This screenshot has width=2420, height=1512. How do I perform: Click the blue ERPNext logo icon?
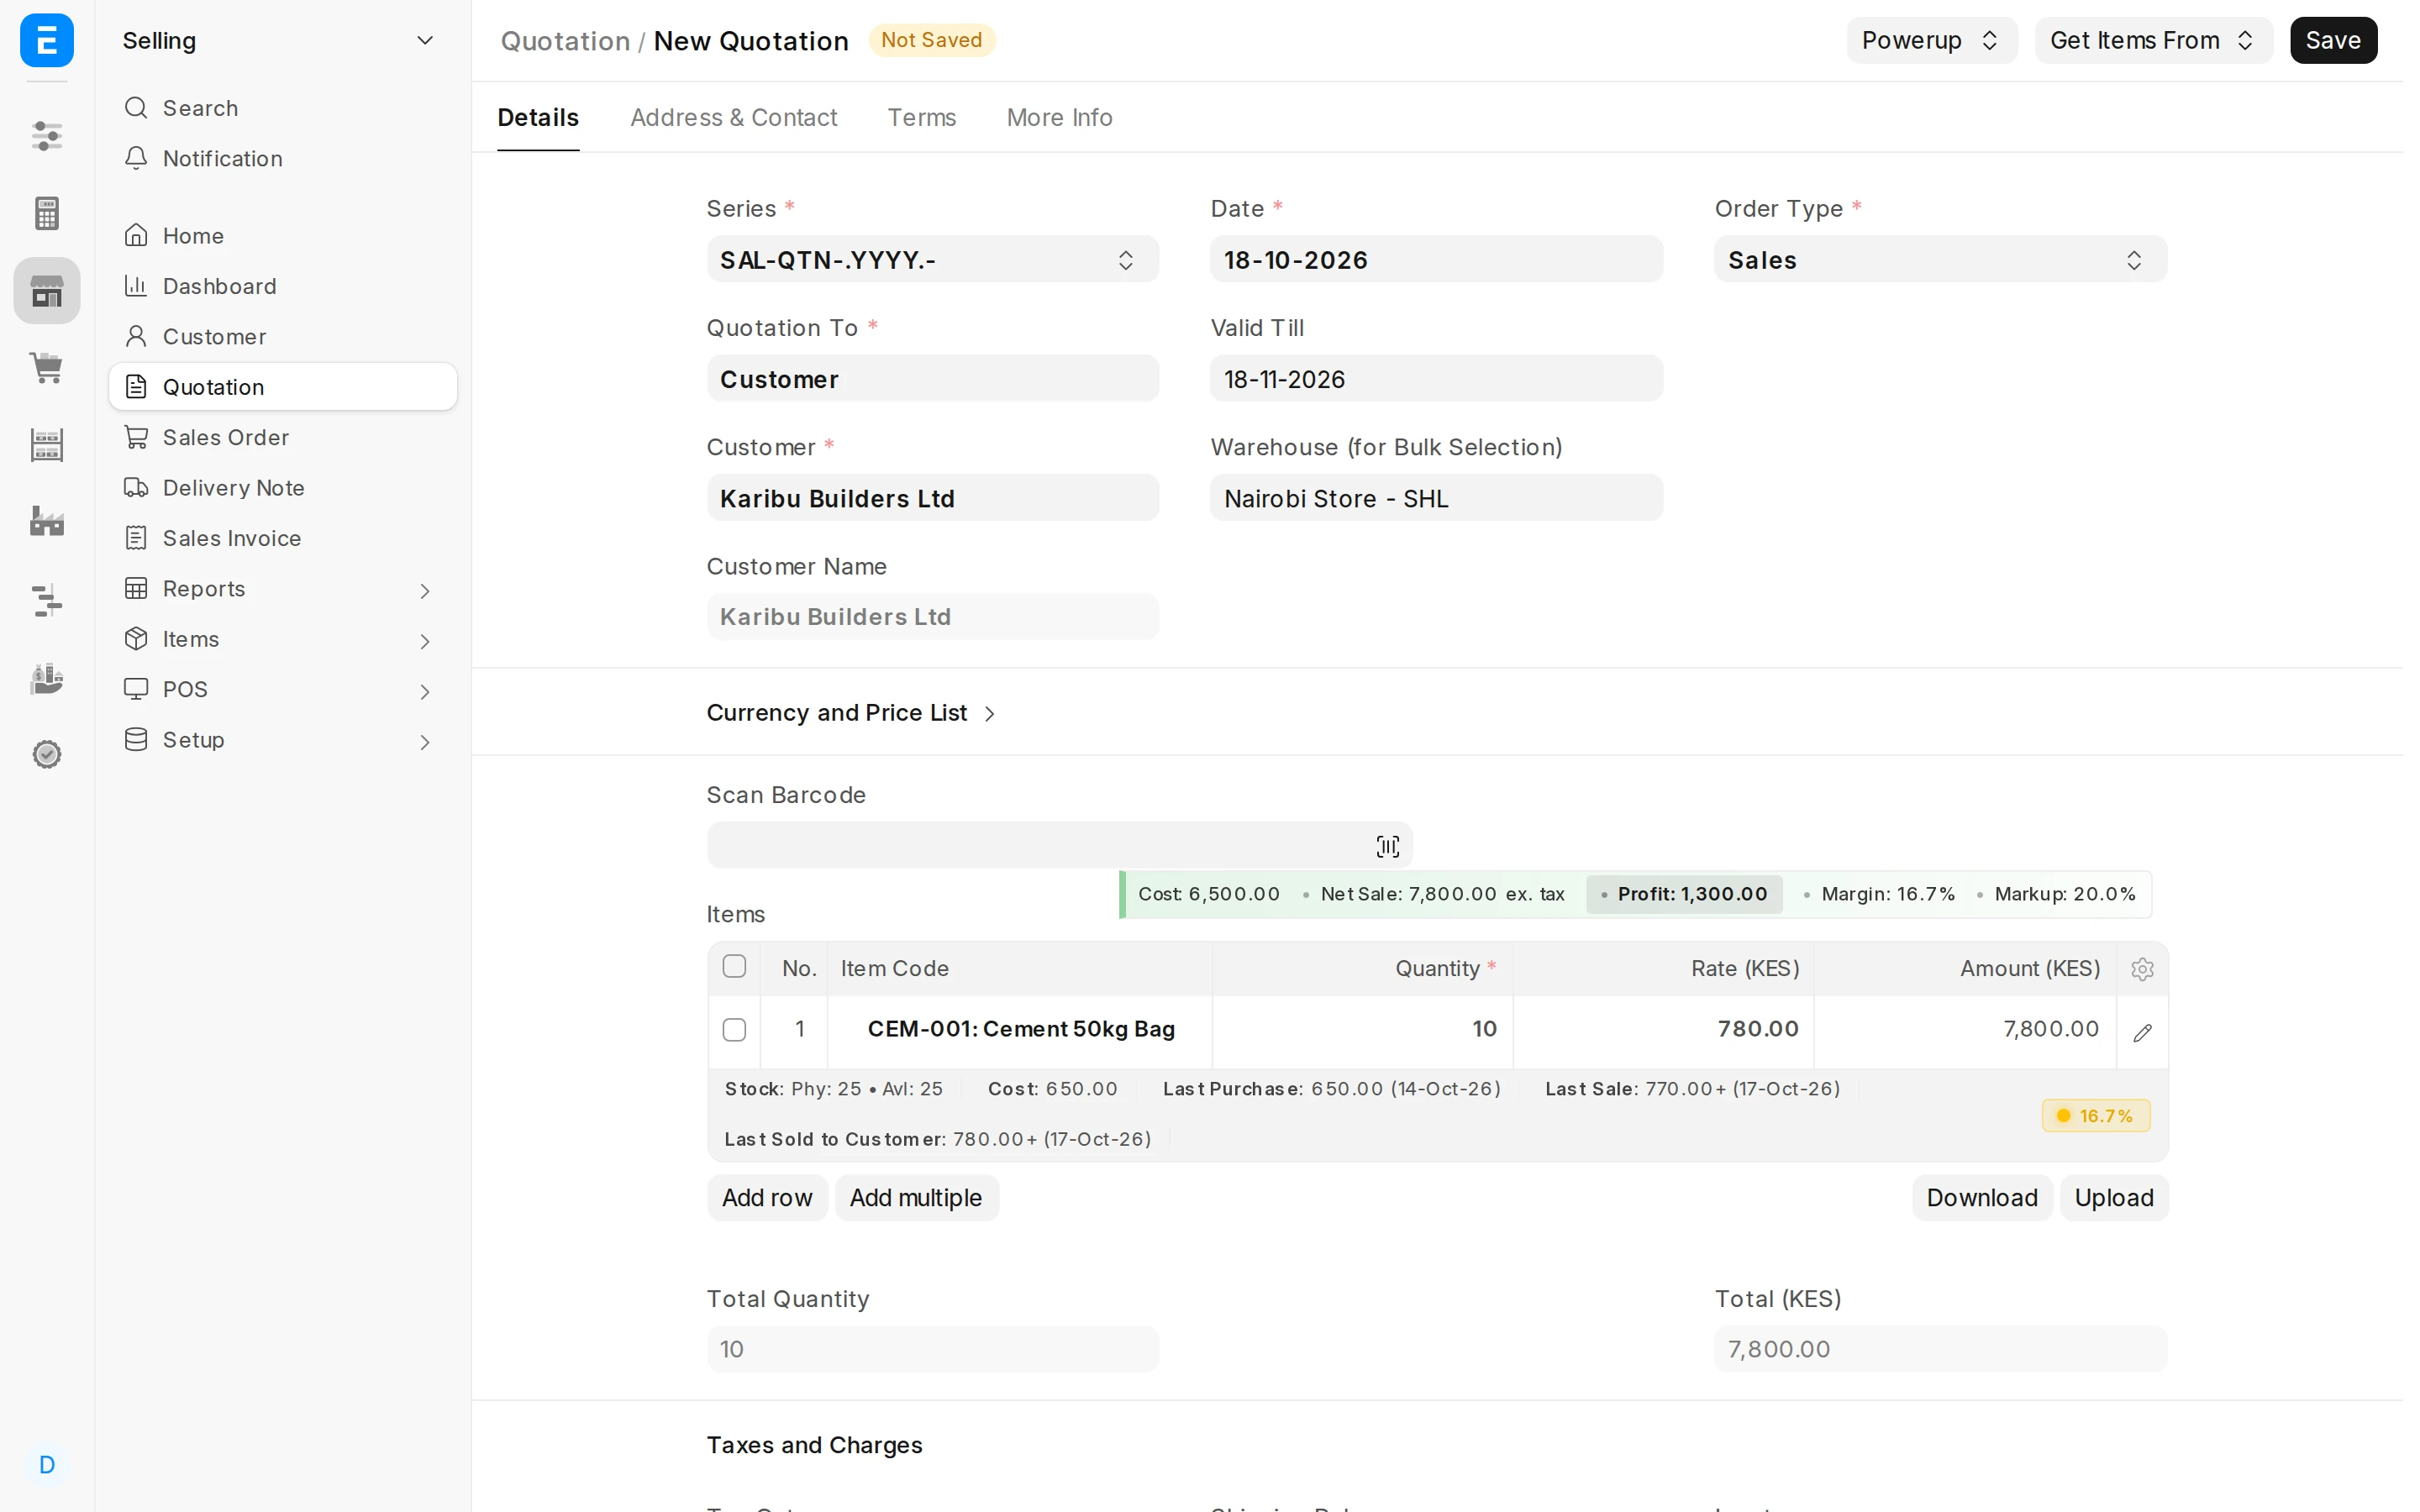[x=47, y=40]
